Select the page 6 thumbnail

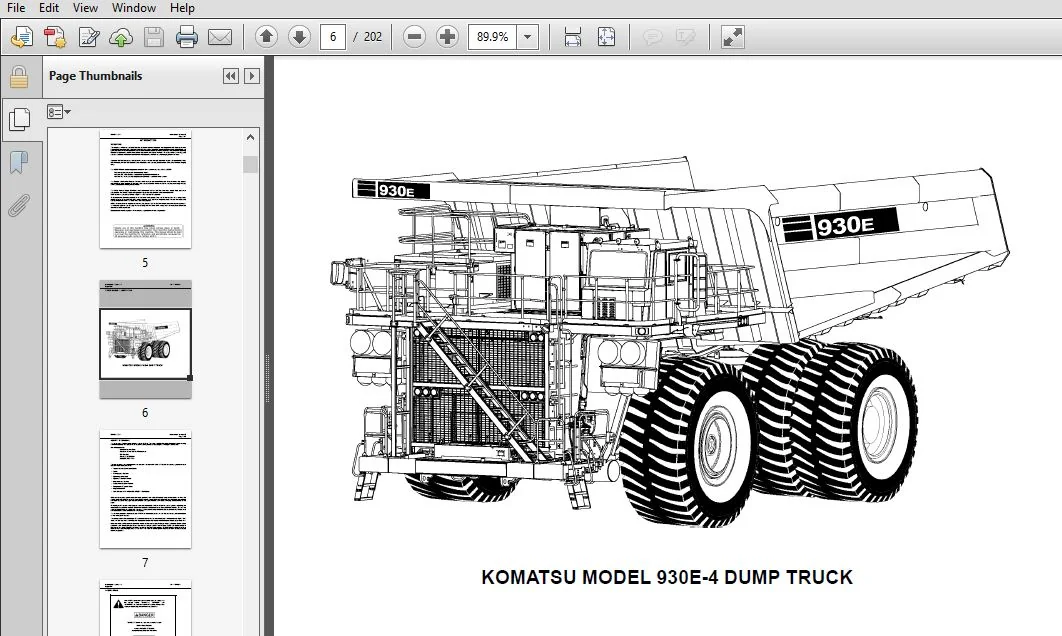[146, 339]
